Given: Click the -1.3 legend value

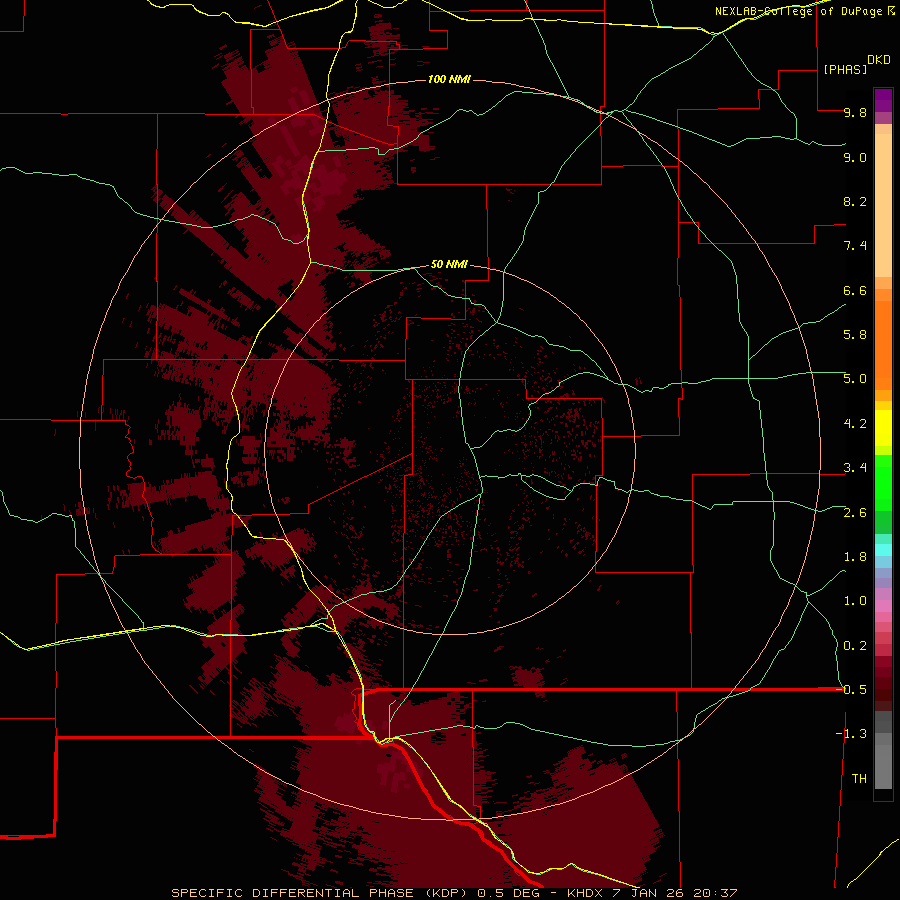Looking at the screenshot, I should click(x=851, y=734).
